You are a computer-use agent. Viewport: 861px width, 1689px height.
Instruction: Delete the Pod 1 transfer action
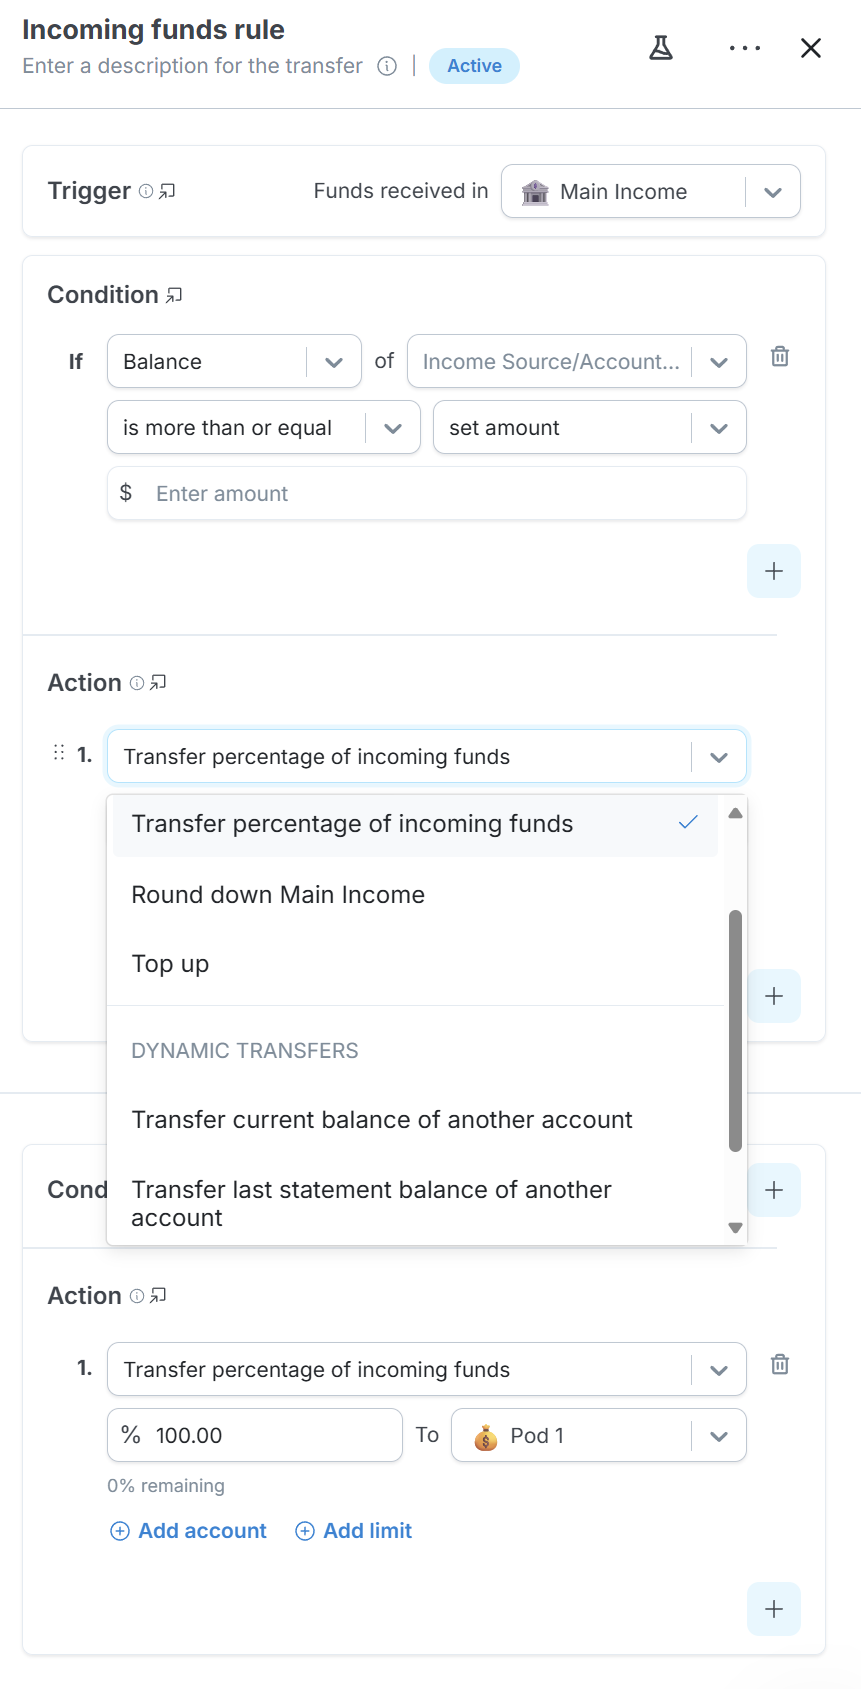coord(780,1364)
